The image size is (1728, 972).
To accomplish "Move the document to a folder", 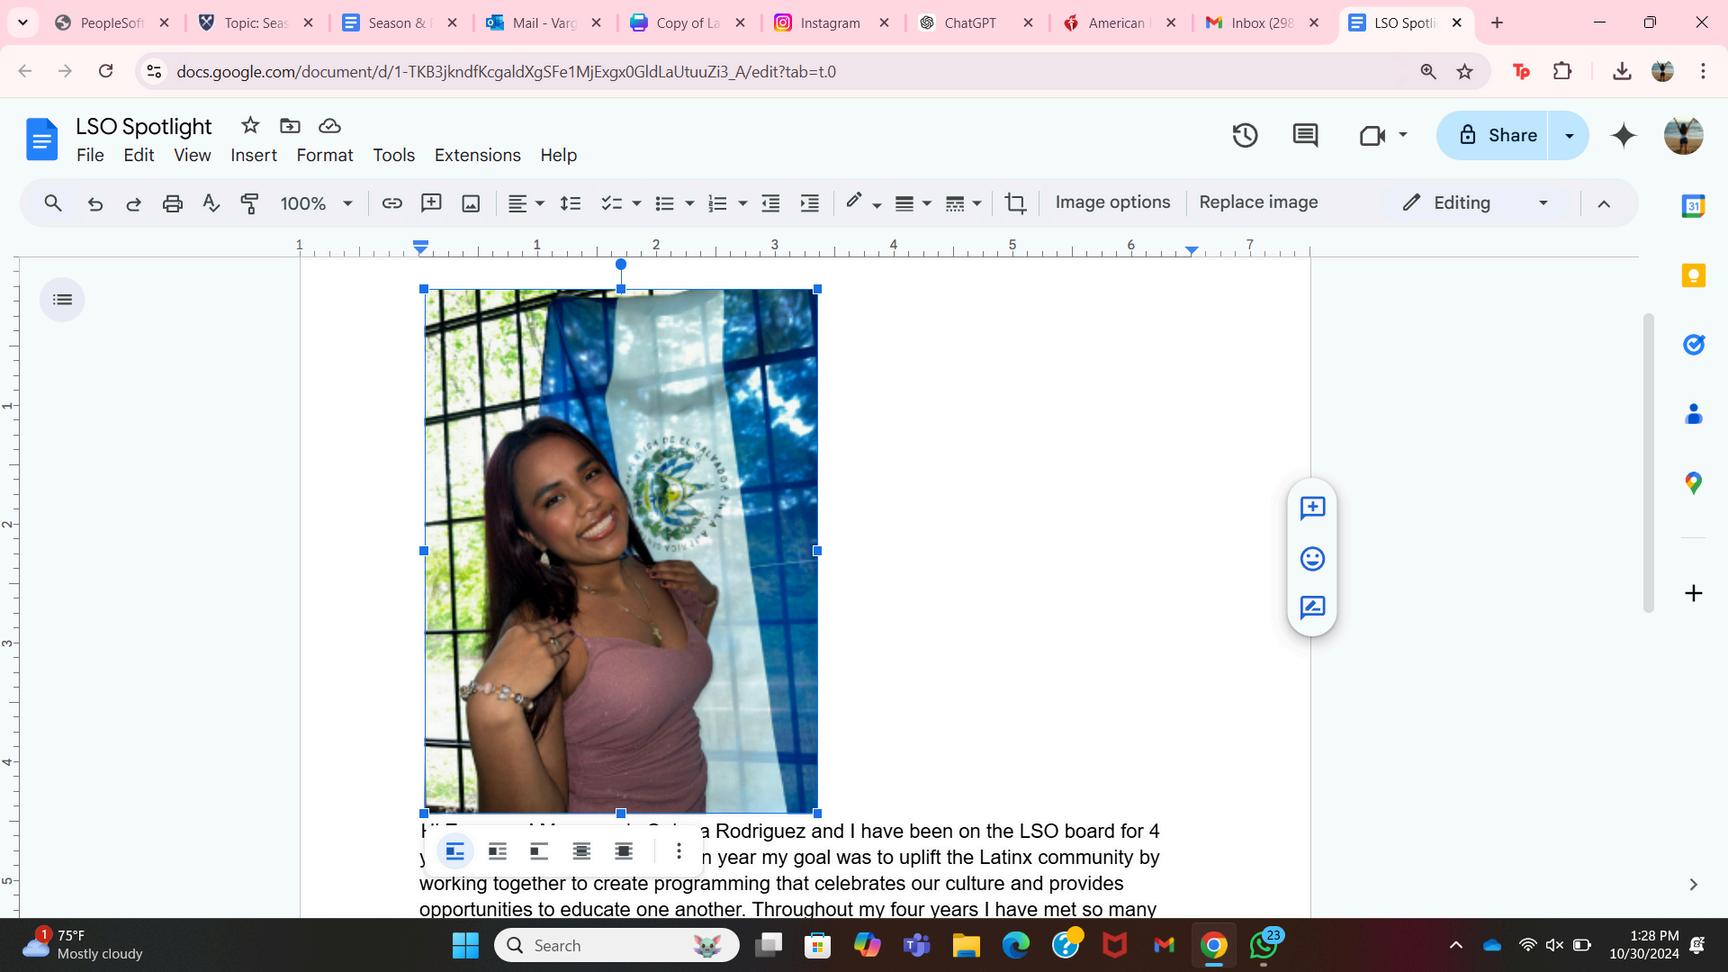I will [290, 125].
